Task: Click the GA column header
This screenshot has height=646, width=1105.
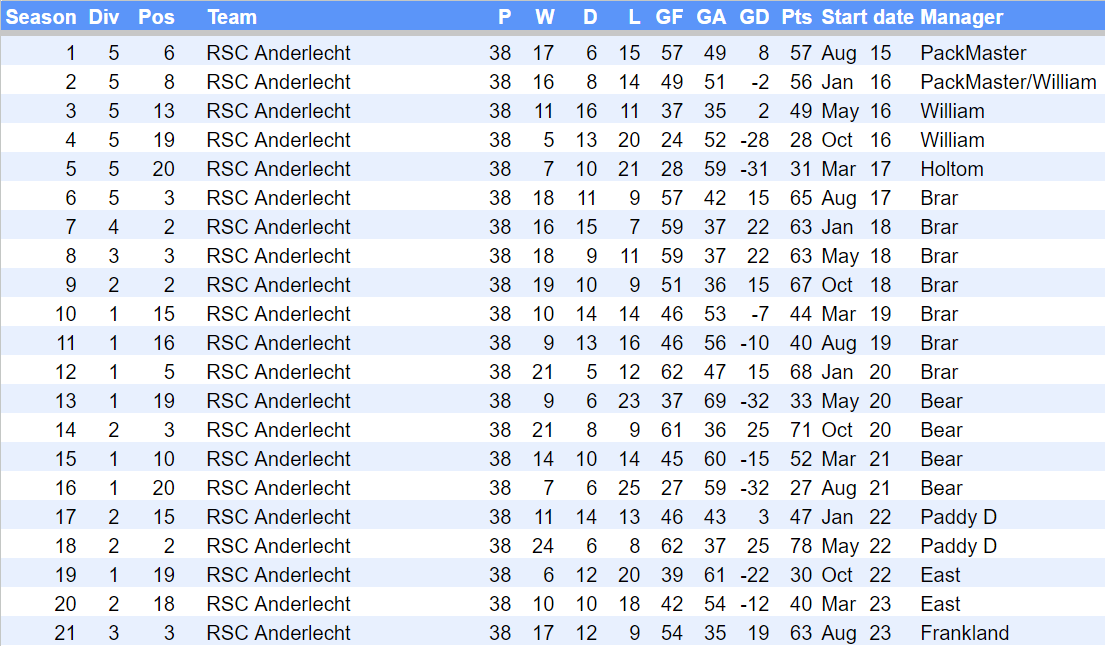Action: [711, 17]
